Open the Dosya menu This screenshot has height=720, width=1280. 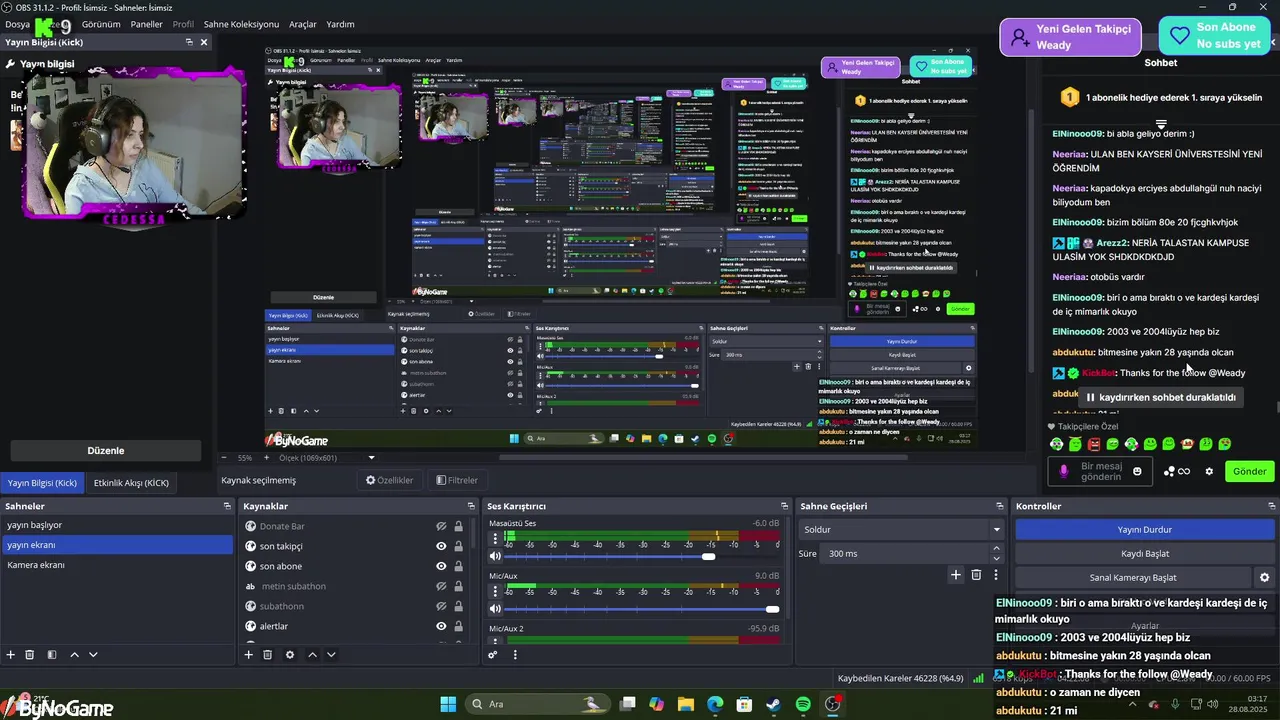pyautogui.click(x=17, y=24)
